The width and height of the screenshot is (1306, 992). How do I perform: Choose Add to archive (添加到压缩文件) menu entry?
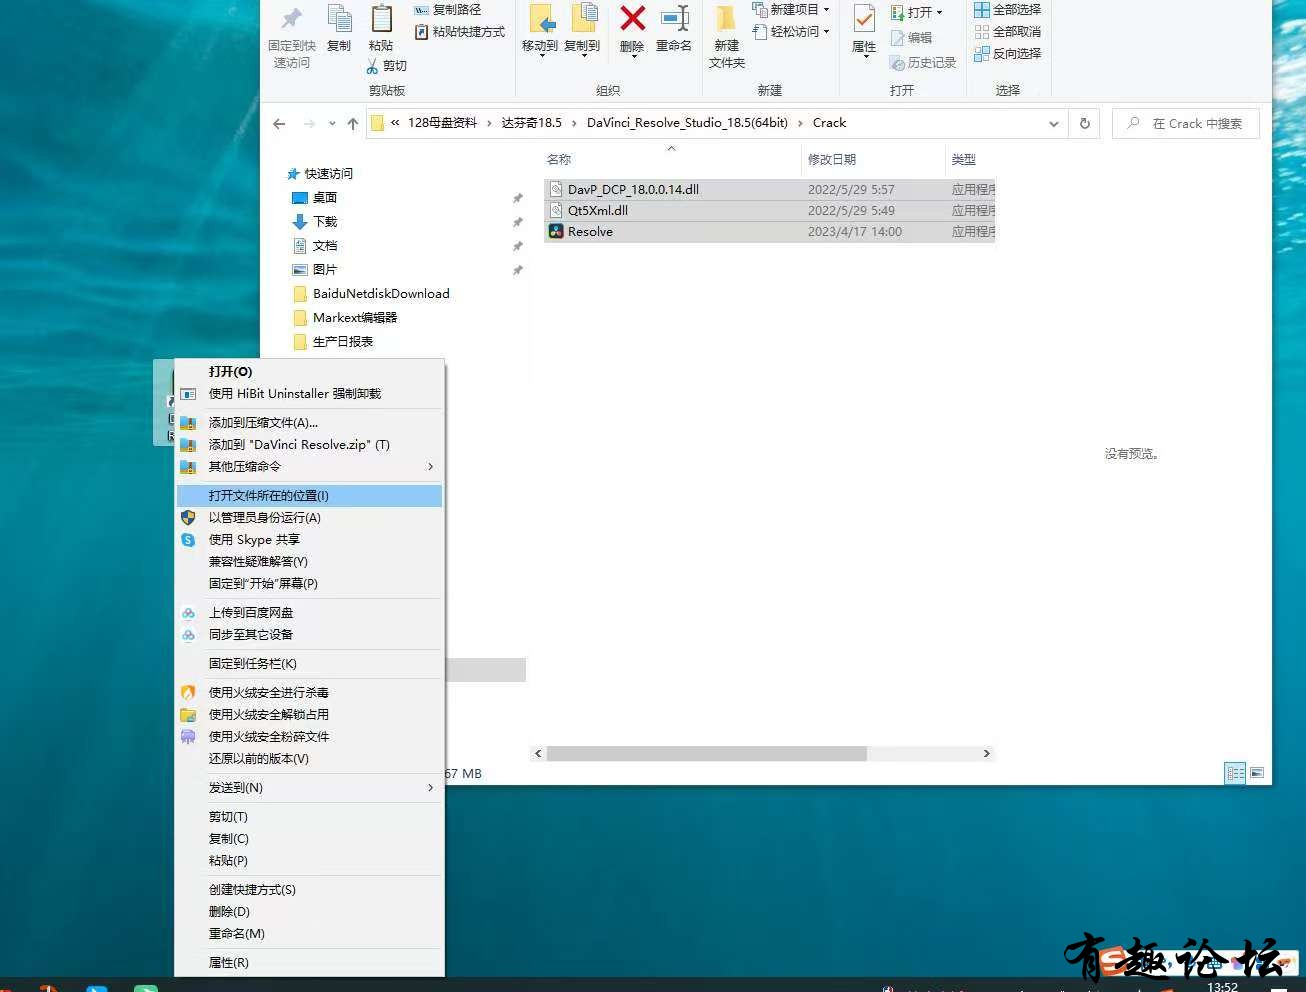tap(309, 423)
